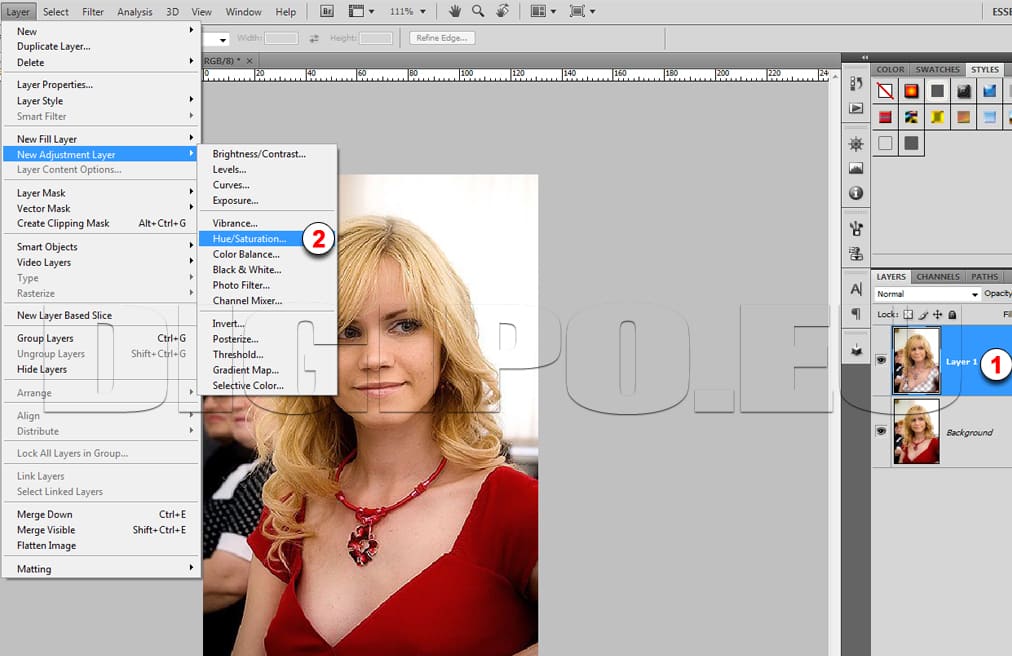Hide Layer 1 using its eye icon
The width and height of the screenshot is (1012, 656).
tap(881, 361)
